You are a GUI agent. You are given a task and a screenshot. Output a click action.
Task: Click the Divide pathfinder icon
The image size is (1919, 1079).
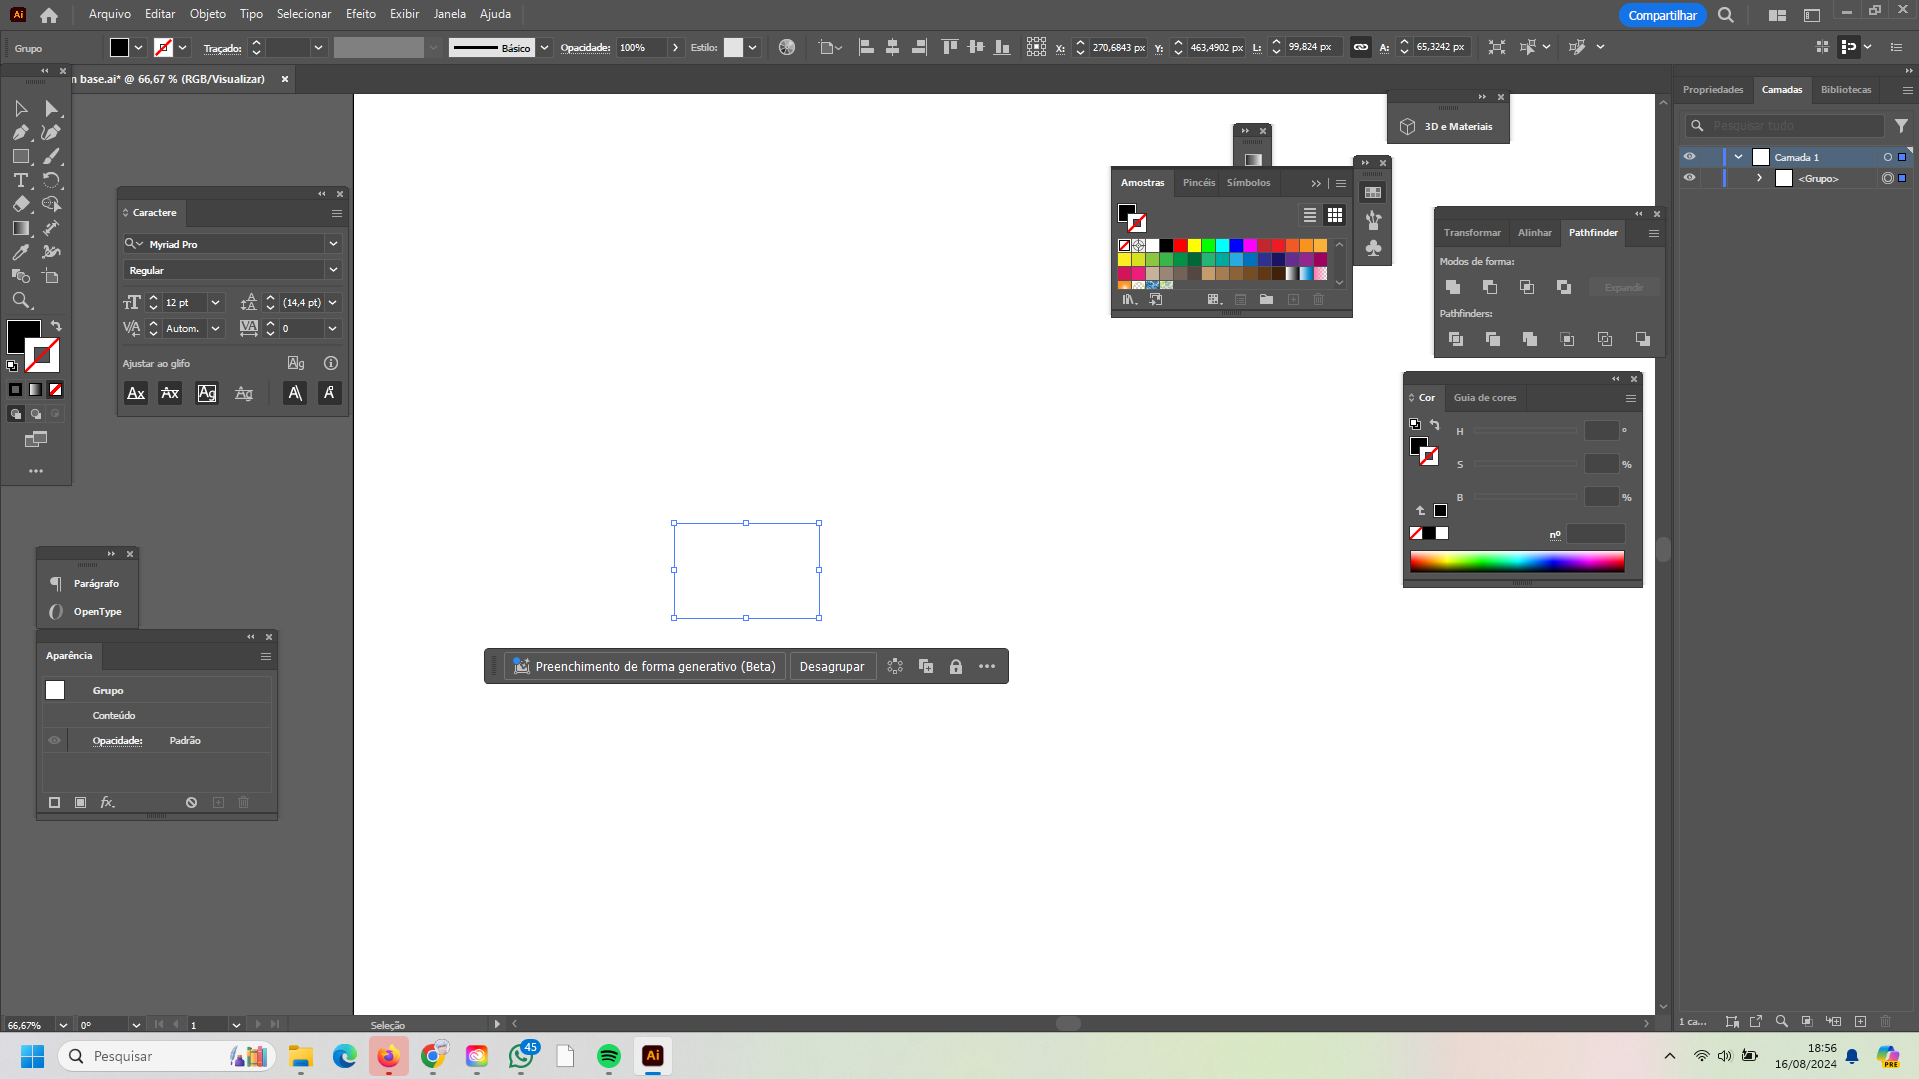[1456, 339]
